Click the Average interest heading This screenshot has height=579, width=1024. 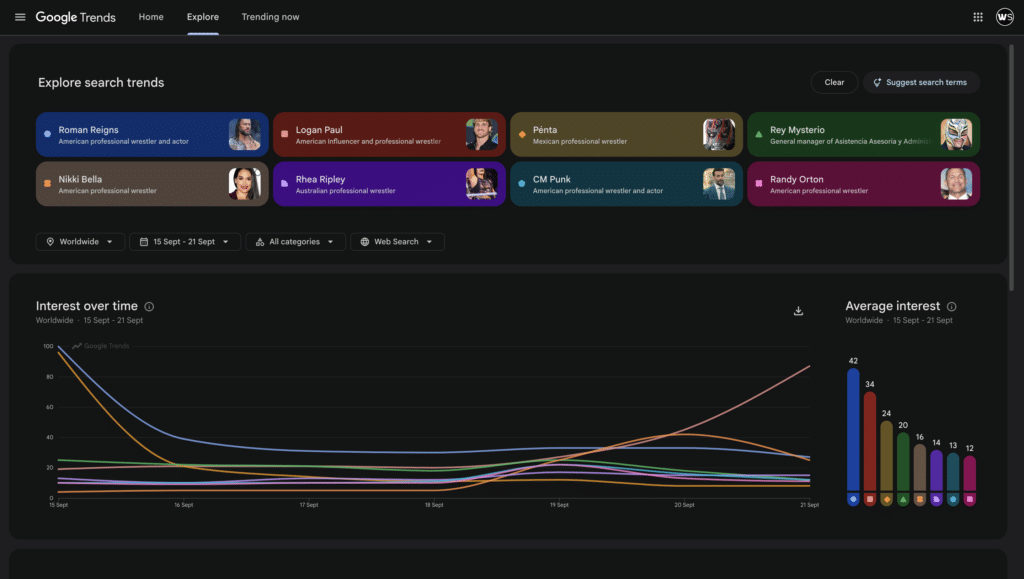(x=893, y=306)
